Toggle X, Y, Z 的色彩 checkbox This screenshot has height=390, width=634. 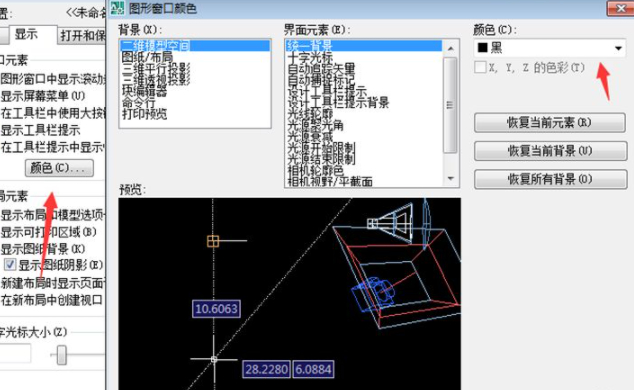click(480, 67)
